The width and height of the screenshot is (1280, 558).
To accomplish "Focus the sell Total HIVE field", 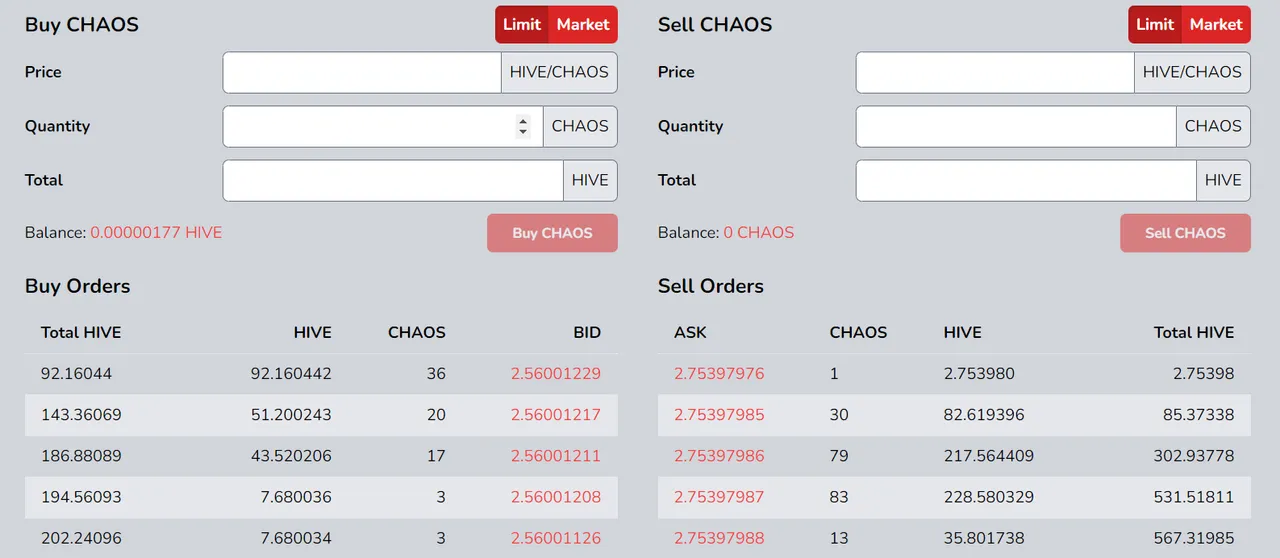I will coord(1026,180).
